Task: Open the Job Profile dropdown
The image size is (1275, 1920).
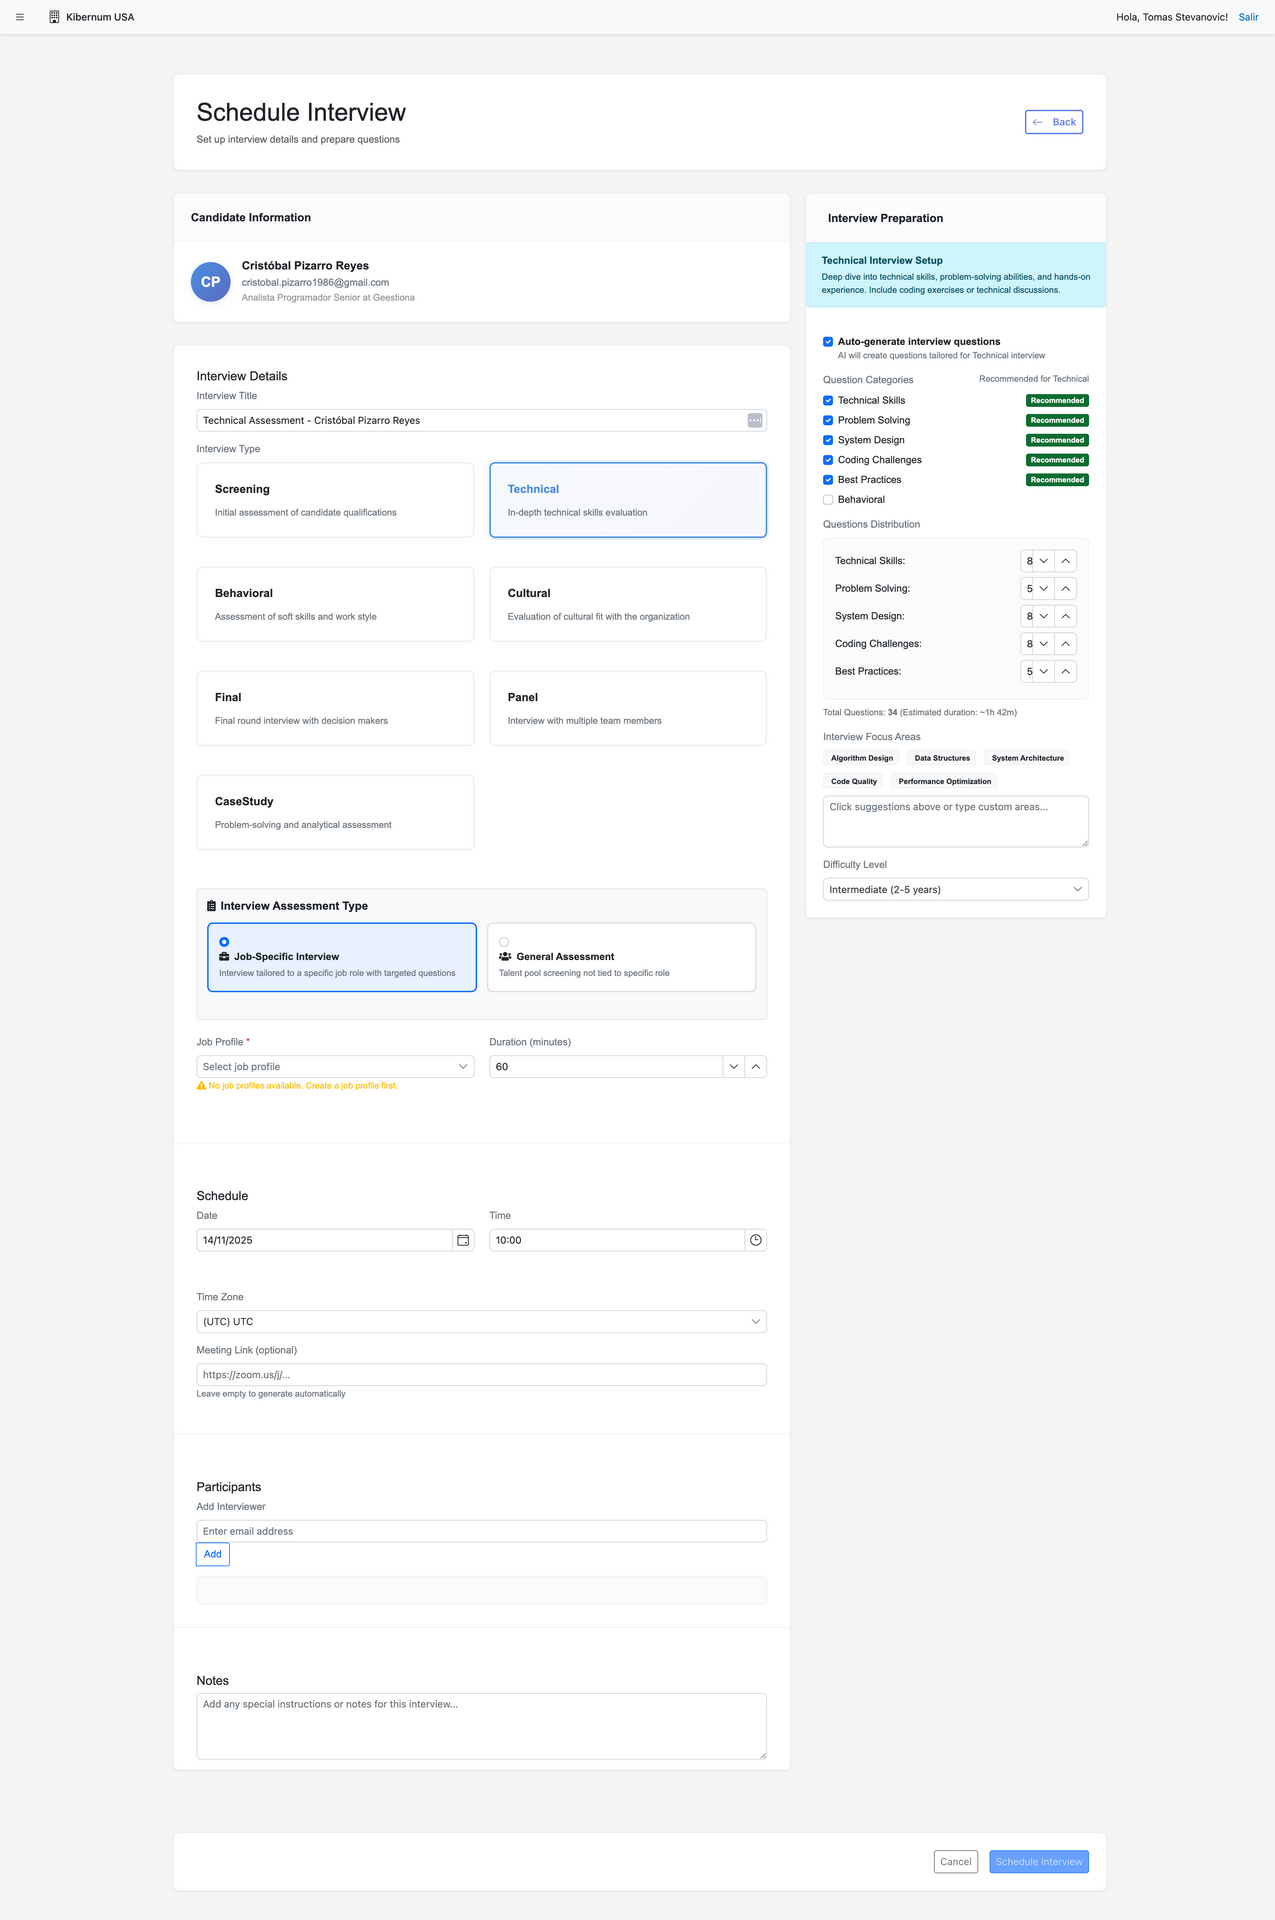Action: pos(335,1067)
